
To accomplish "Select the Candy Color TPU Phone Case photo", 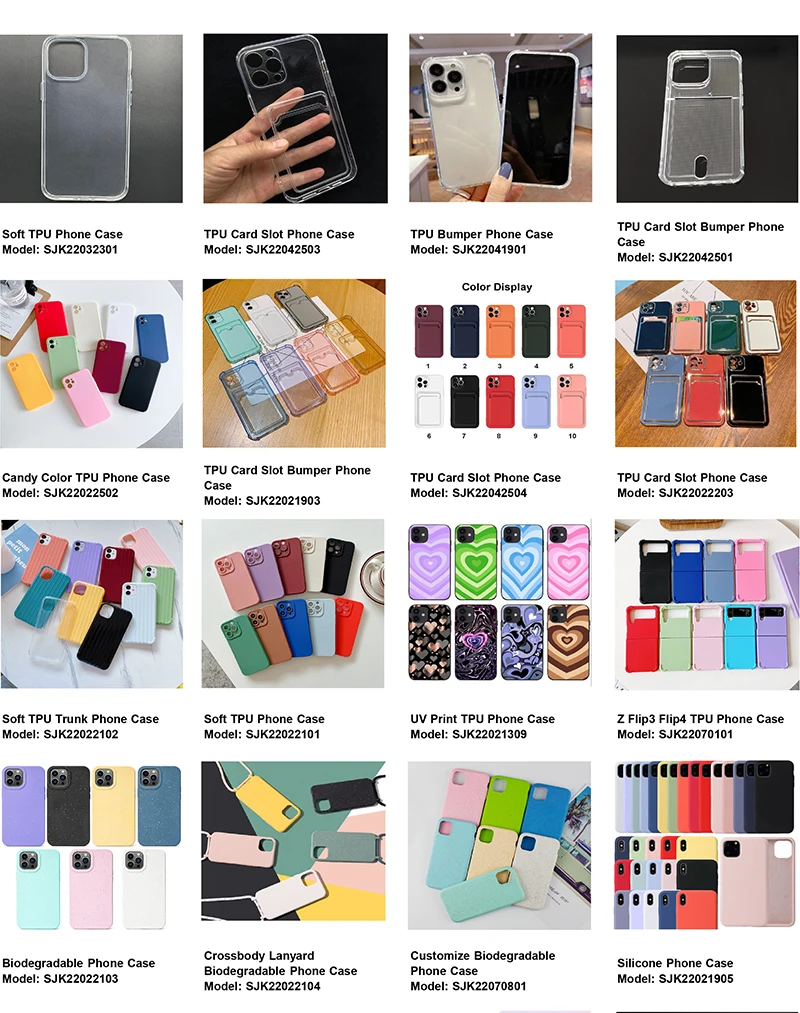I will pos(91,364).
